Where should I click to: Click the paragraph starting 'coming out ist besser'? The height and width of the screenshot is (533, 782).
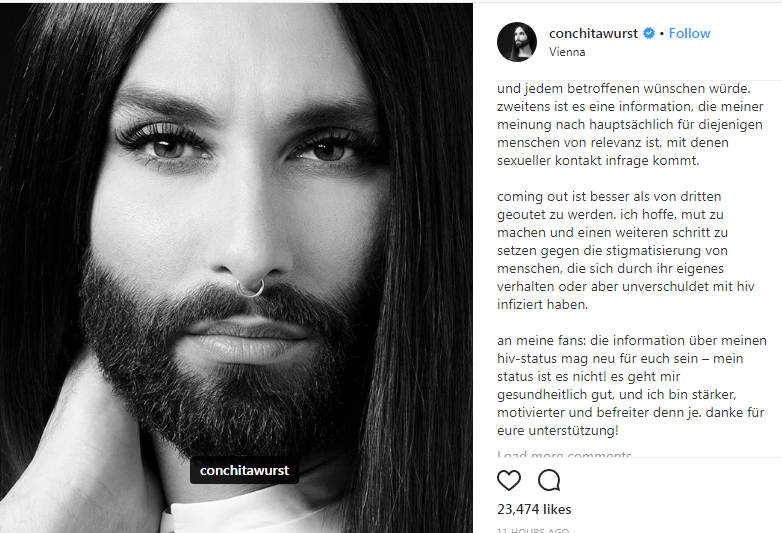[625, 250]
